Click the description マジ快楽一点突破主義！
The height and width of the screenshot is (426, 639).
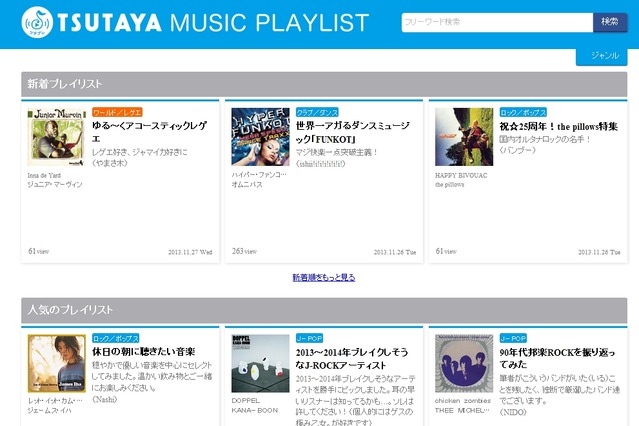pyautogui.click(x=337, y=152)
